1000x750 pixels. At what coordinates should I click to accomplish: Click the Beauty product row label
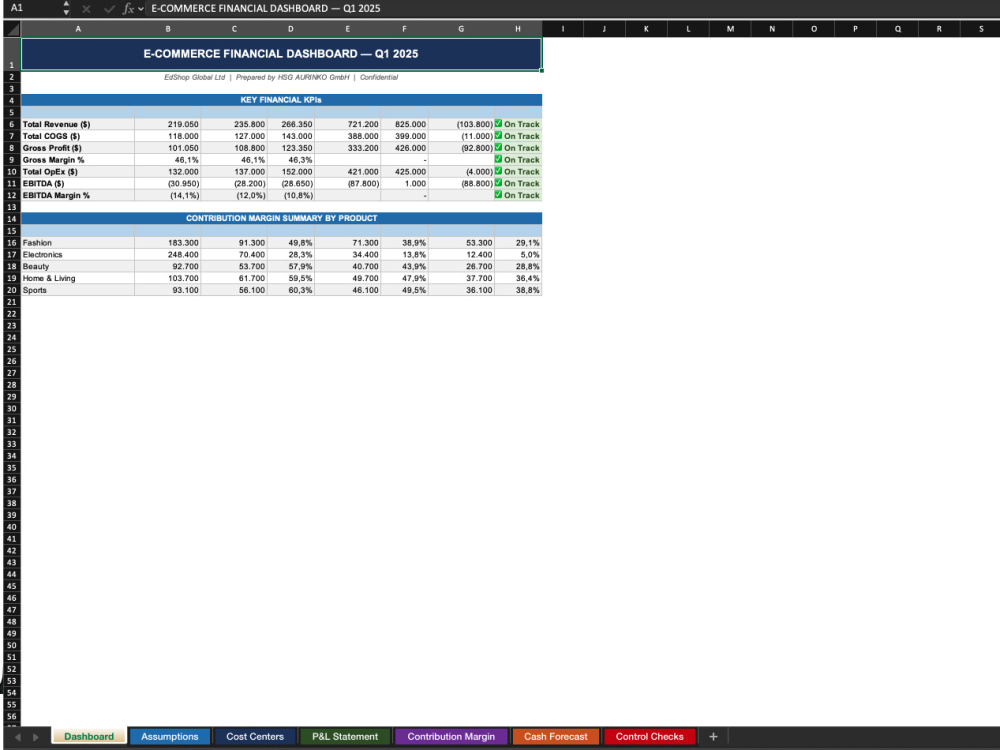tap(78, 267)
